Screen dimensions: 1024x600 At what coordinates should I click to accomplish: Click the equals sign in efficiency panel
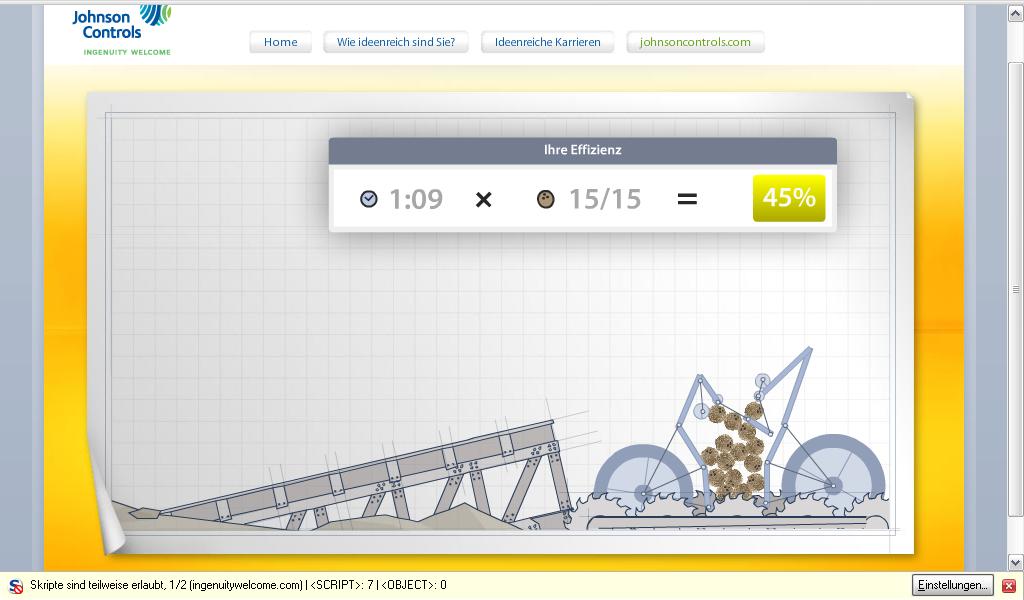(x=687, y=199)
